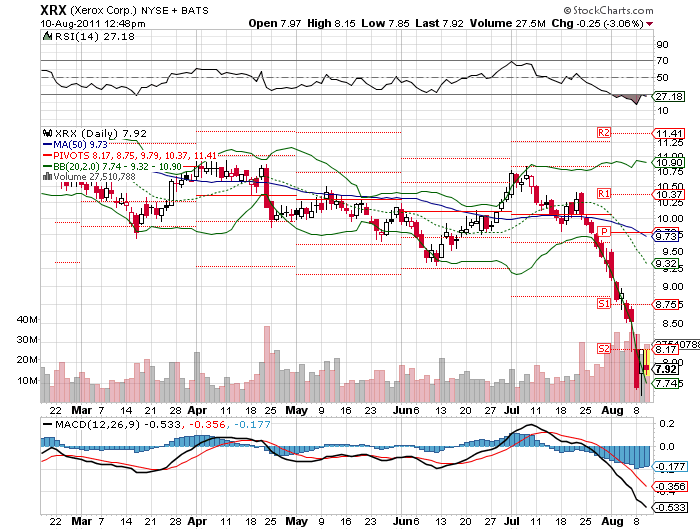Click the (Xerox Corp.) company name
700x530 pixels.
(104, 10)
